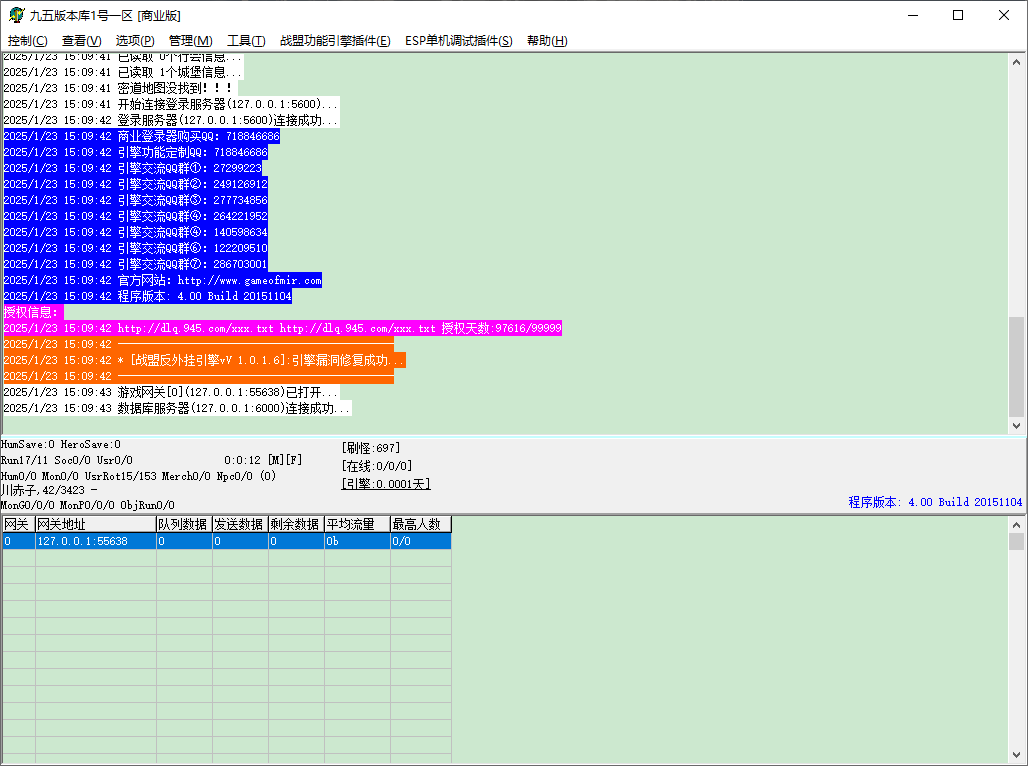Screen dimensions: 1028x766
Task: Open the 帮助(H) menu
Action: [547, 41]
